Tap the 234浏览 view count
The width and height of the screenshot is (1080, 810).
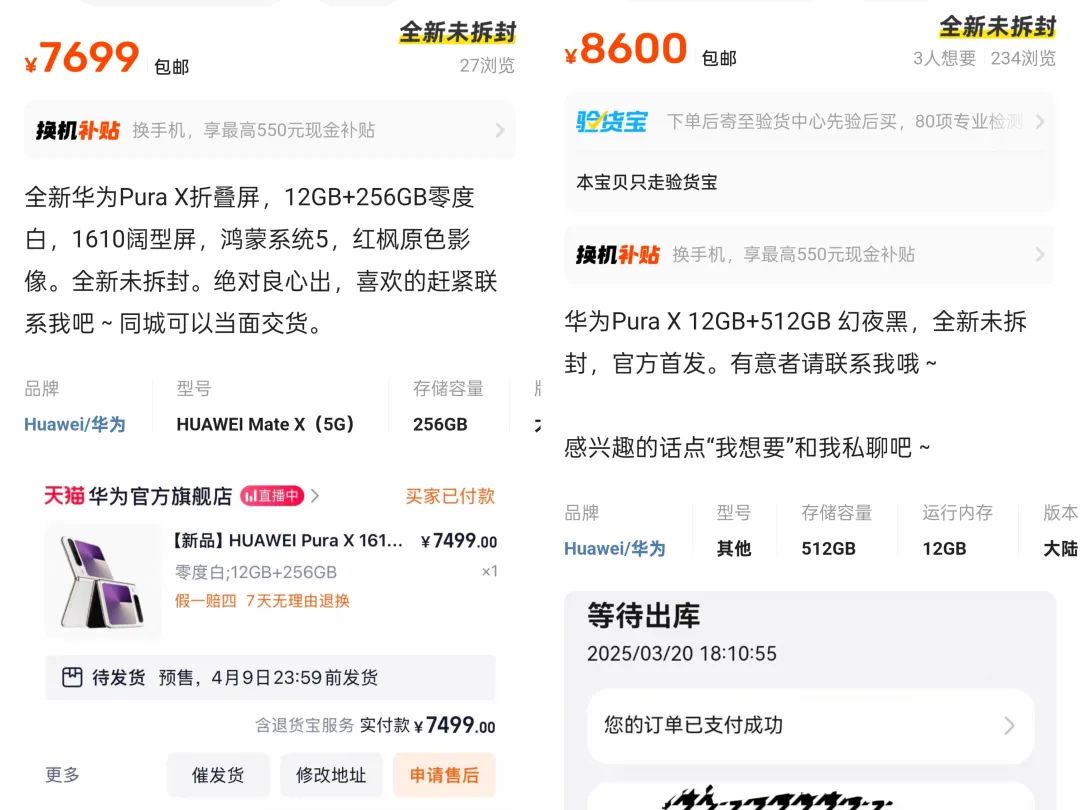tap(1023, 59)
